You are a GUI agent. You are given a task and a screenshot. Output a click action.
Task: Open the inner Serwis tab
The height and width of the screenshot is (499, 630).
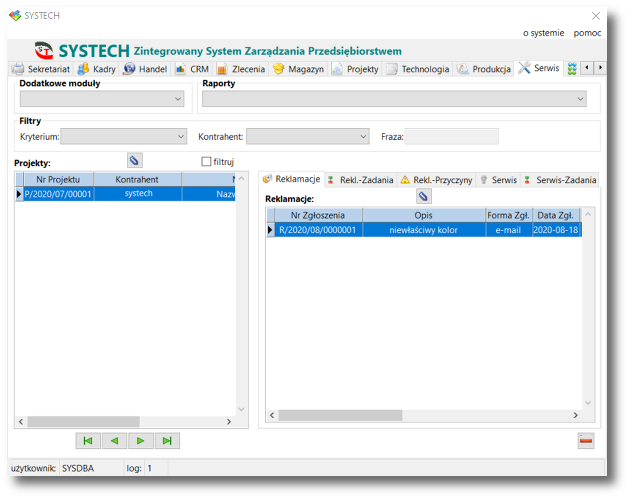coord(498,180)
